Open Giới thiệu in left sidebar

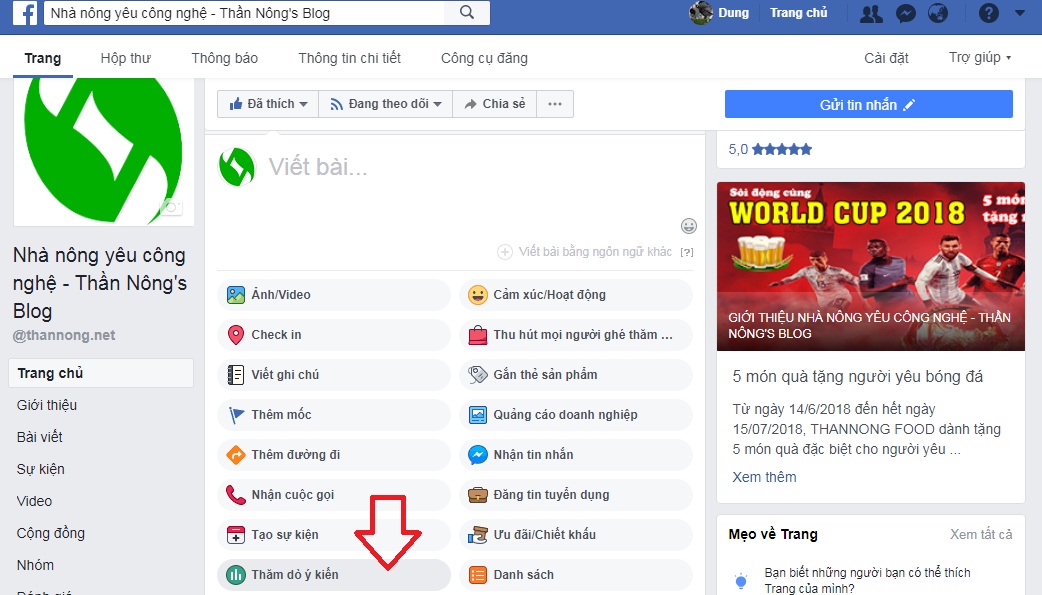point(47,405)
